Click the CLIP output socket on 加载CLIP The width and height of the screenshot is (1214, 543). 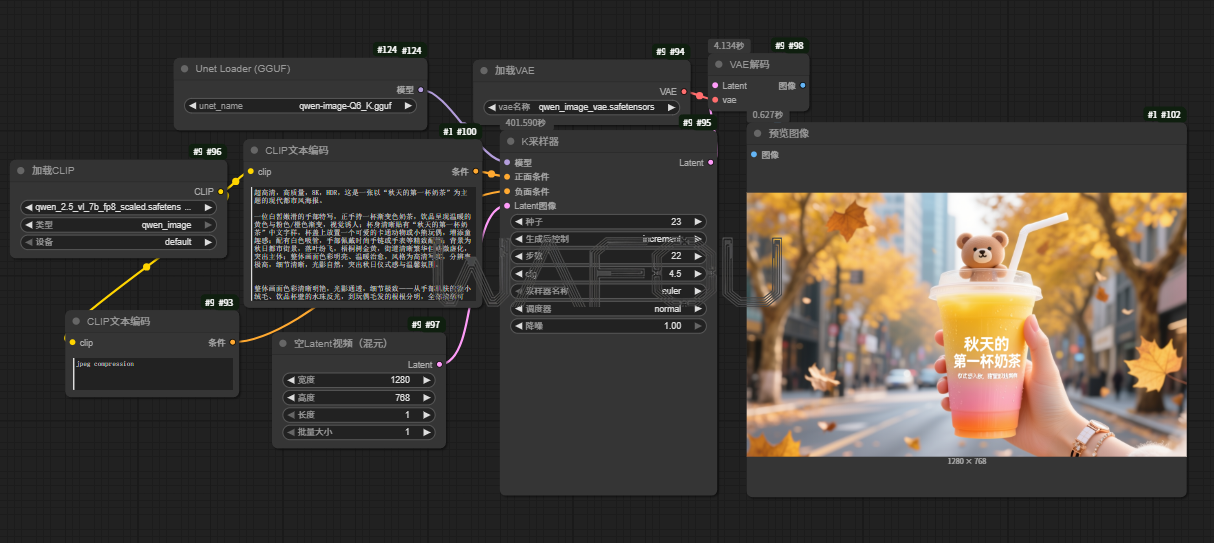(223, 191)
